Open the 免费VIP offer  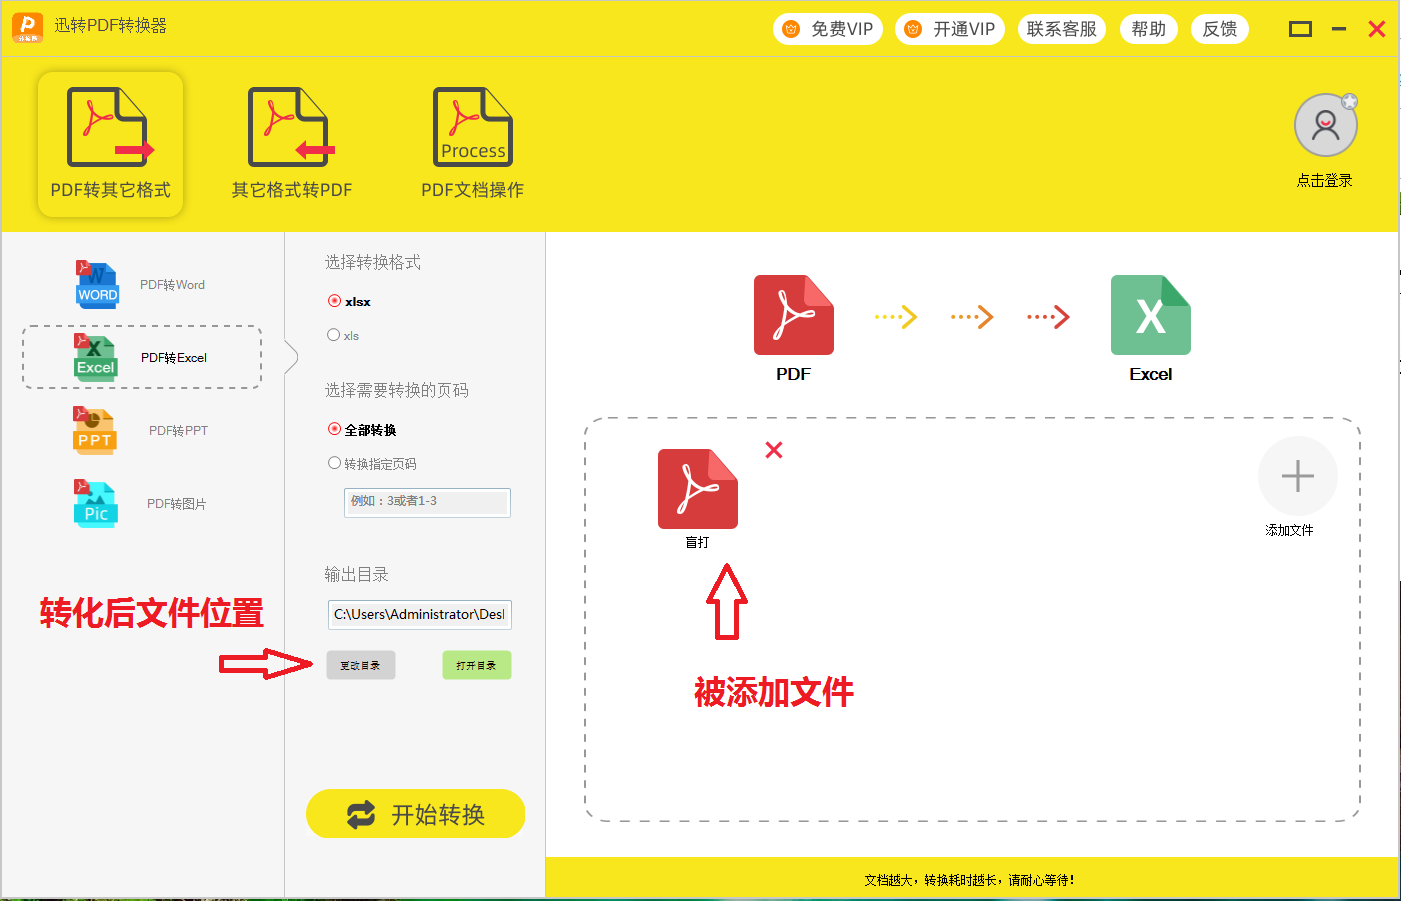point(827,29)
